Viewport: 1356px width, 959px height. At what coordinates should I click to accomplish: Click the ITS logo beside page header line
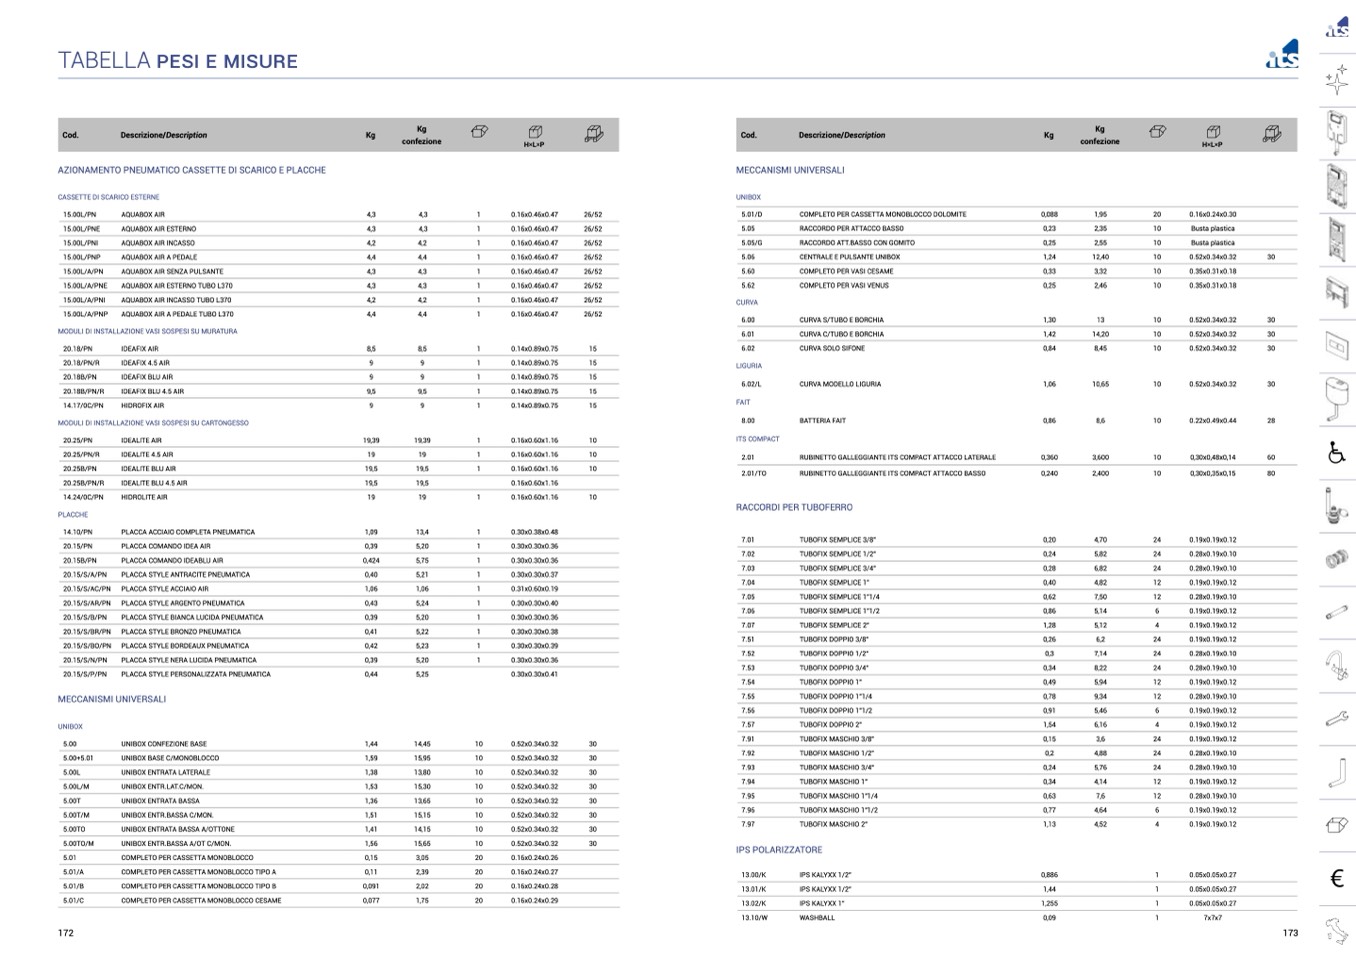click(1281, 55)
